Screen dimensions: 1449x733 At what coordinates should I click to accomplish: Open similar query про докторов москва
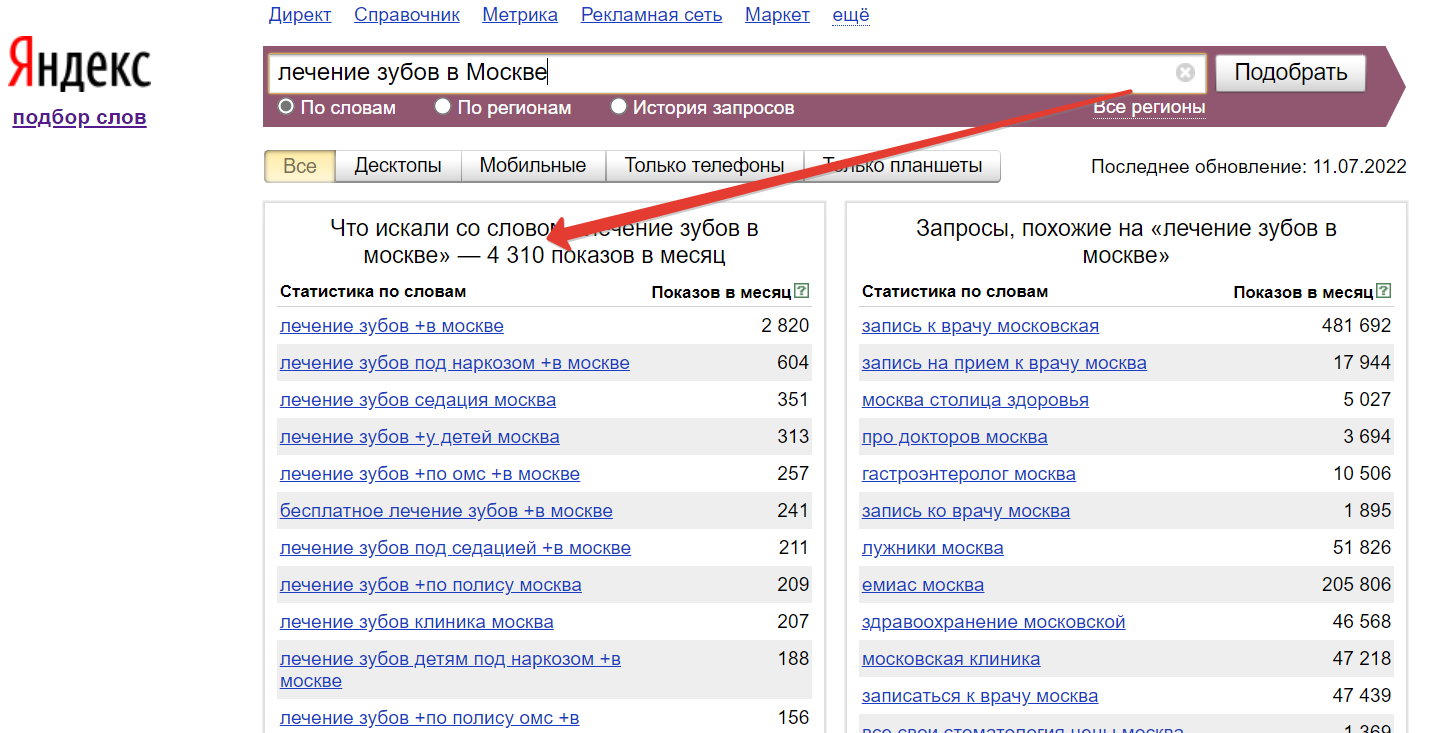coord(955,437)
